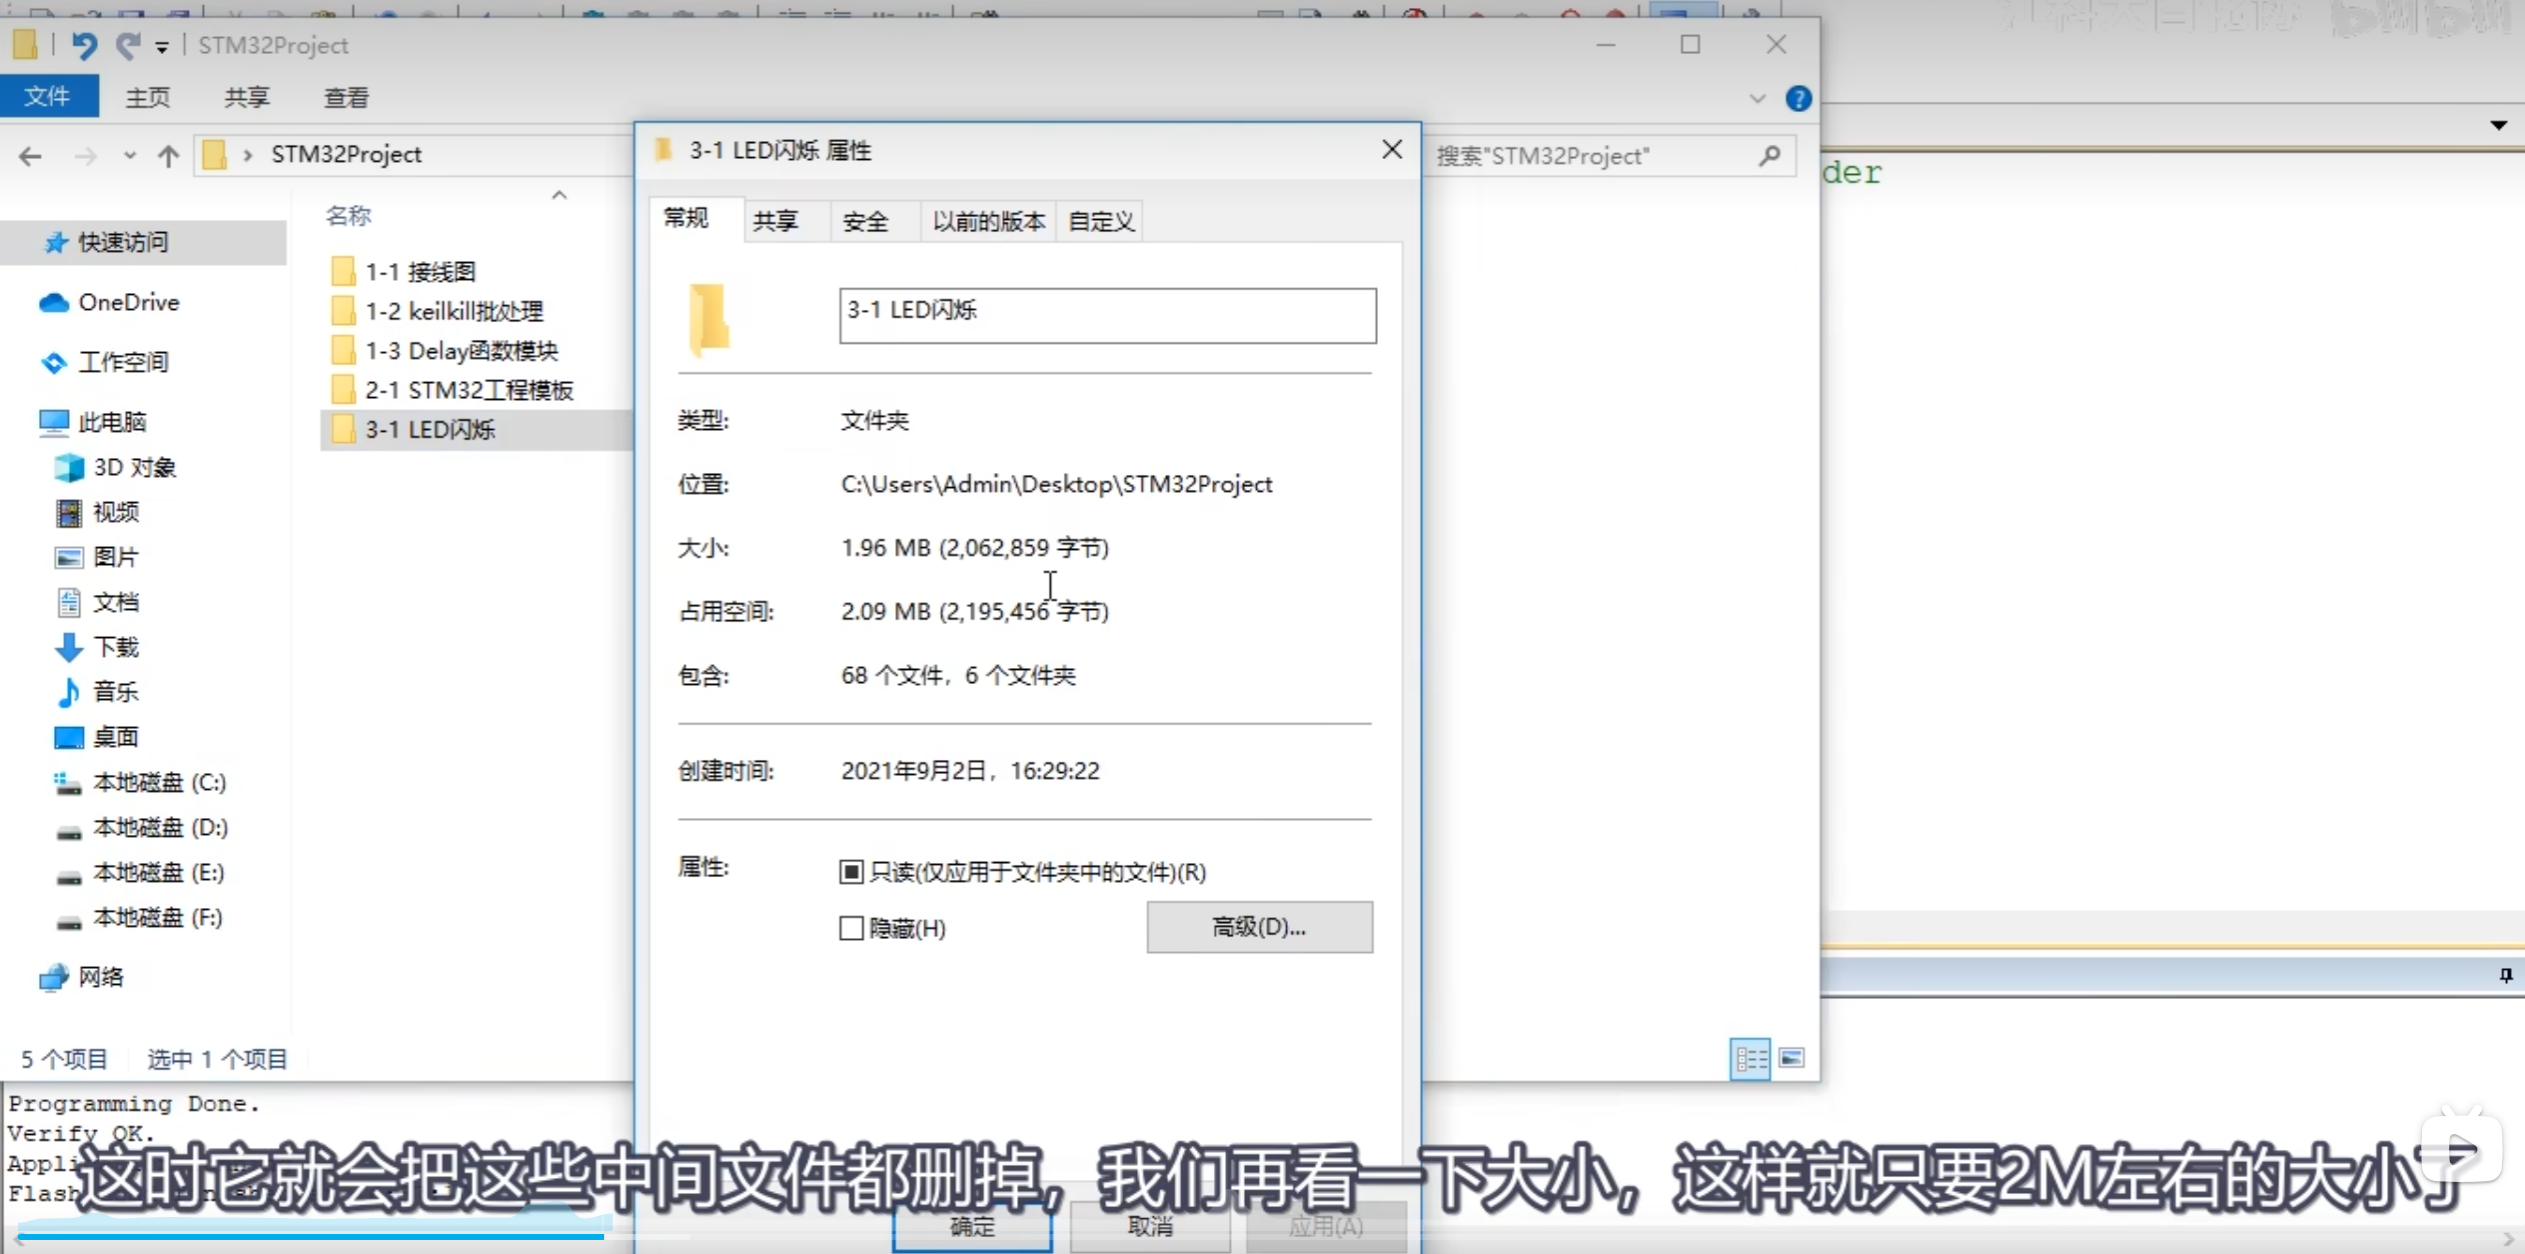This screenshot has width=2525, height=1254.
Task: Click the search magnifier icon
Action: pos(1769,156)
